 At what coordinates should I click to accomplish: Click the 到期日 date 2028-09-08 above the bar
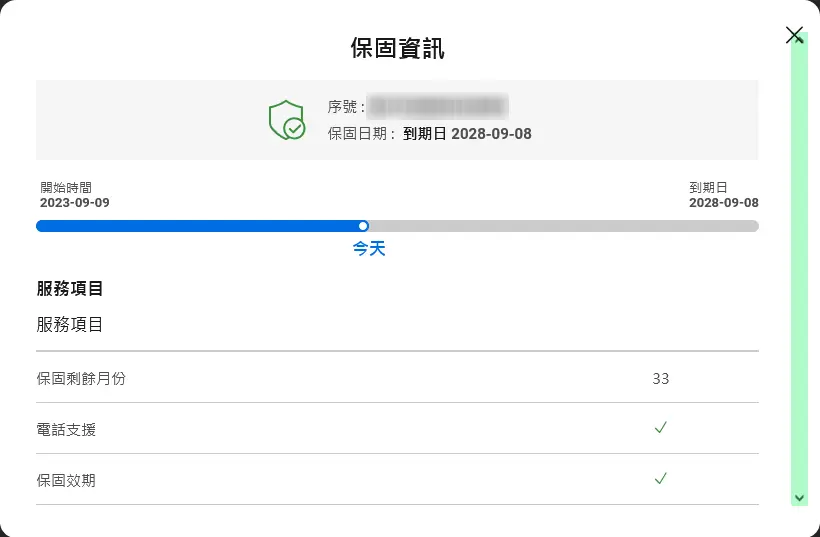click(x=723, y=203)
